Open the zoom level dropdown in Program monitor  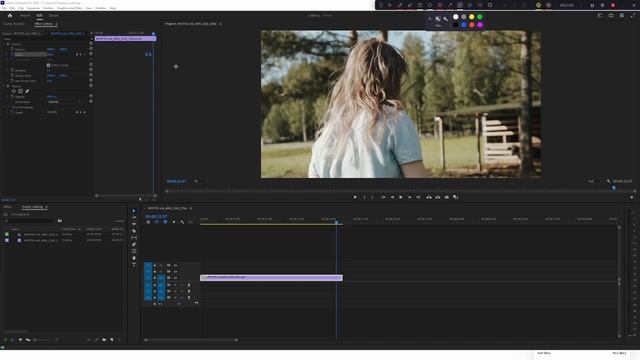[200, 181]
